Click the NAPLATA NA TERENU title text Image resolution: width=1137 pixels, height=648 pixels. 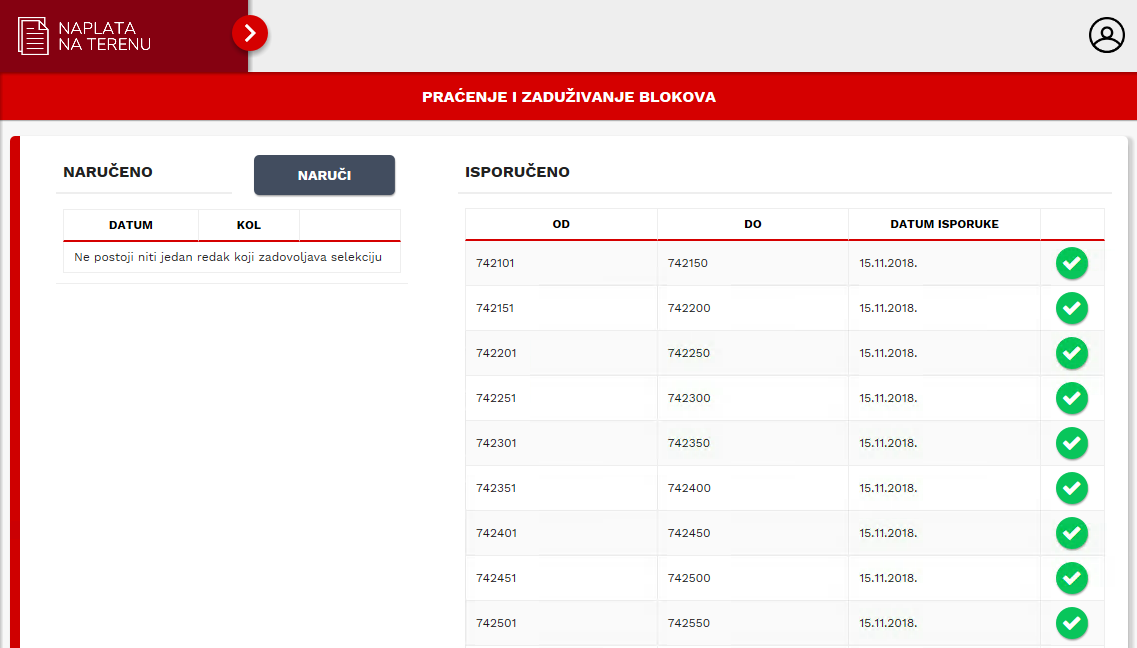point(105,36)
